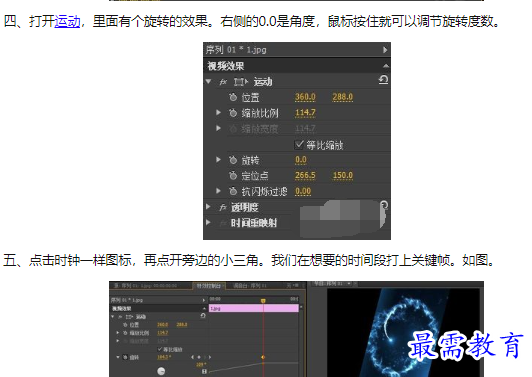Click the fx icon beside 透明度
532x377 pixels.
coord(223,207)
